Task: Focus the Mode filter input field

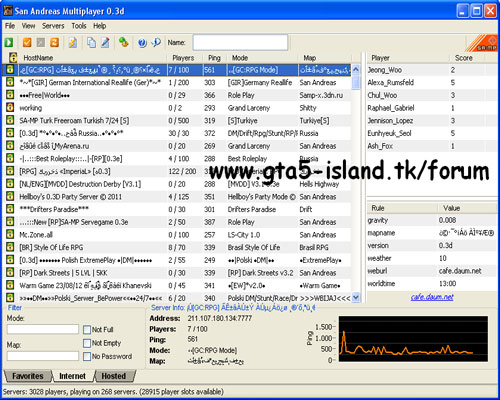Action: (43, 329)
